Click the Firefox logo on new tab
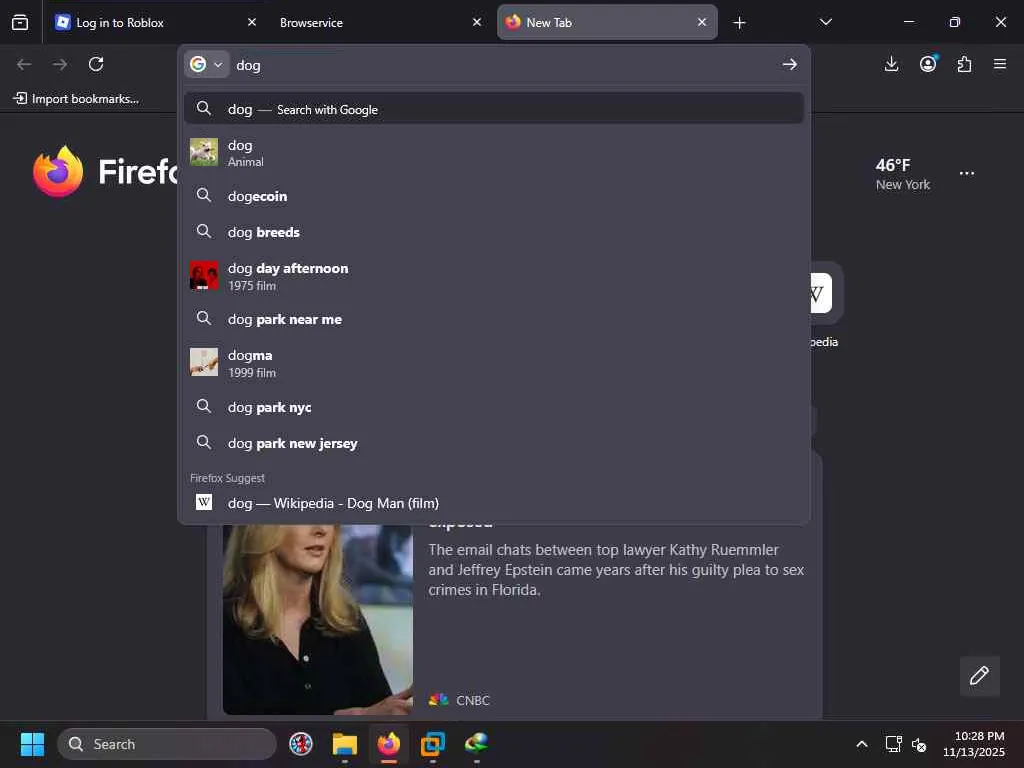Screen dimensions: 1024x768 tap(58, 171)
